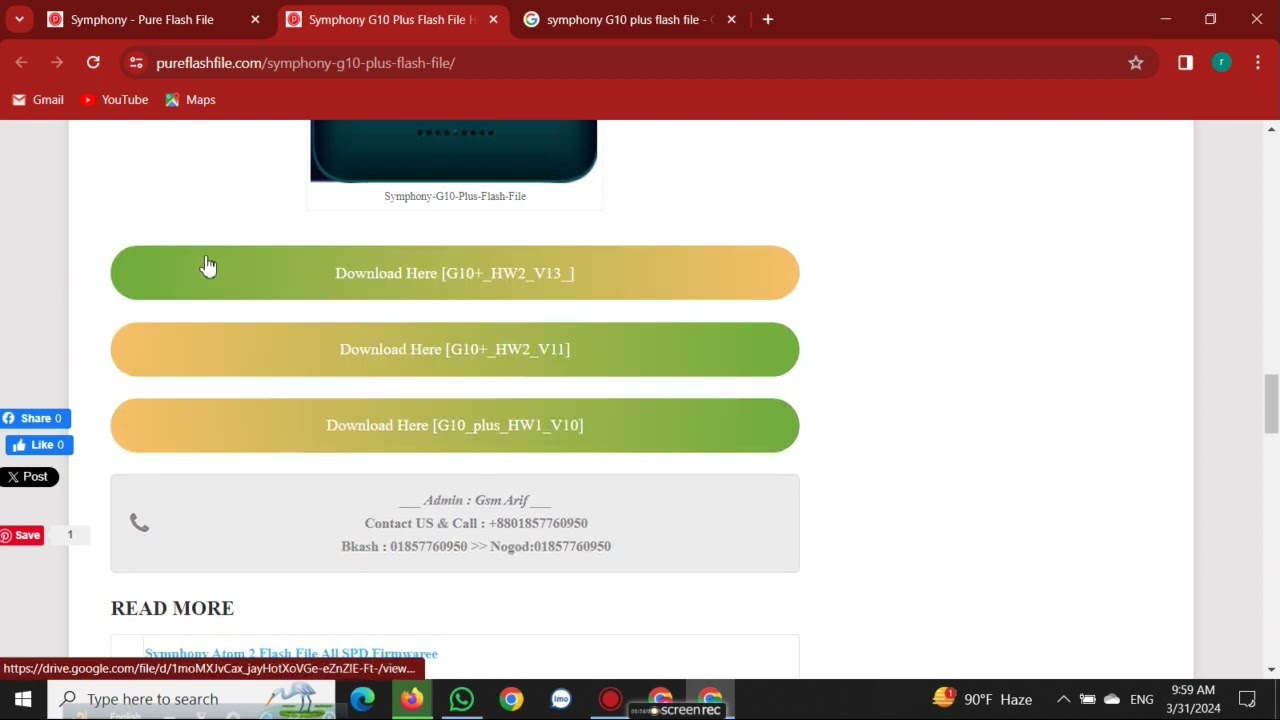Screen dimensions: 1280x720
Task: Open the Windows Start menu
Action: (22, 699)
